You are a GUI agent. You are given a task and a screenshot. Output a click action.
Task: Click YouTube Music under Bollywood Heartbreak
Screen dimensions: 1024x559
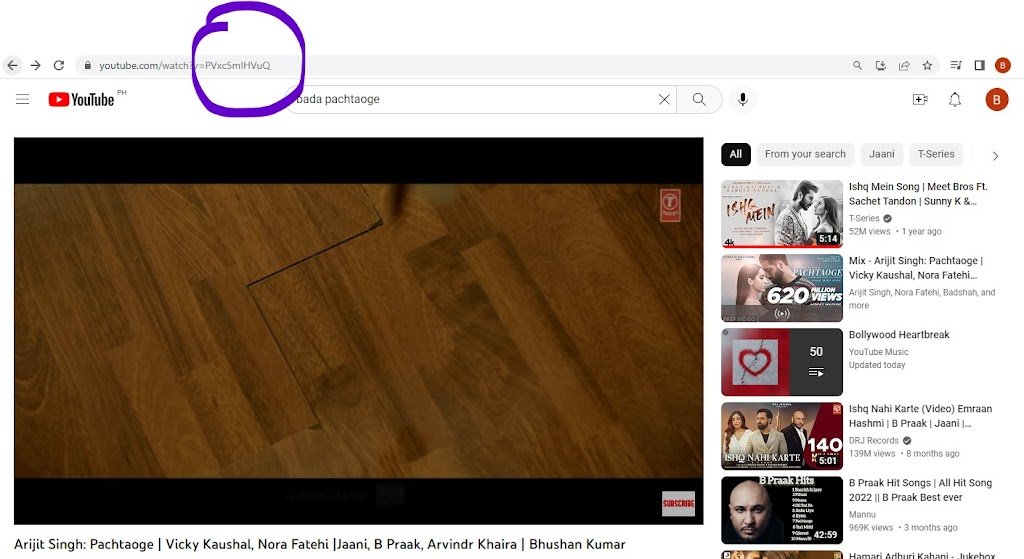pyautogui.click(x=878, y=351)
